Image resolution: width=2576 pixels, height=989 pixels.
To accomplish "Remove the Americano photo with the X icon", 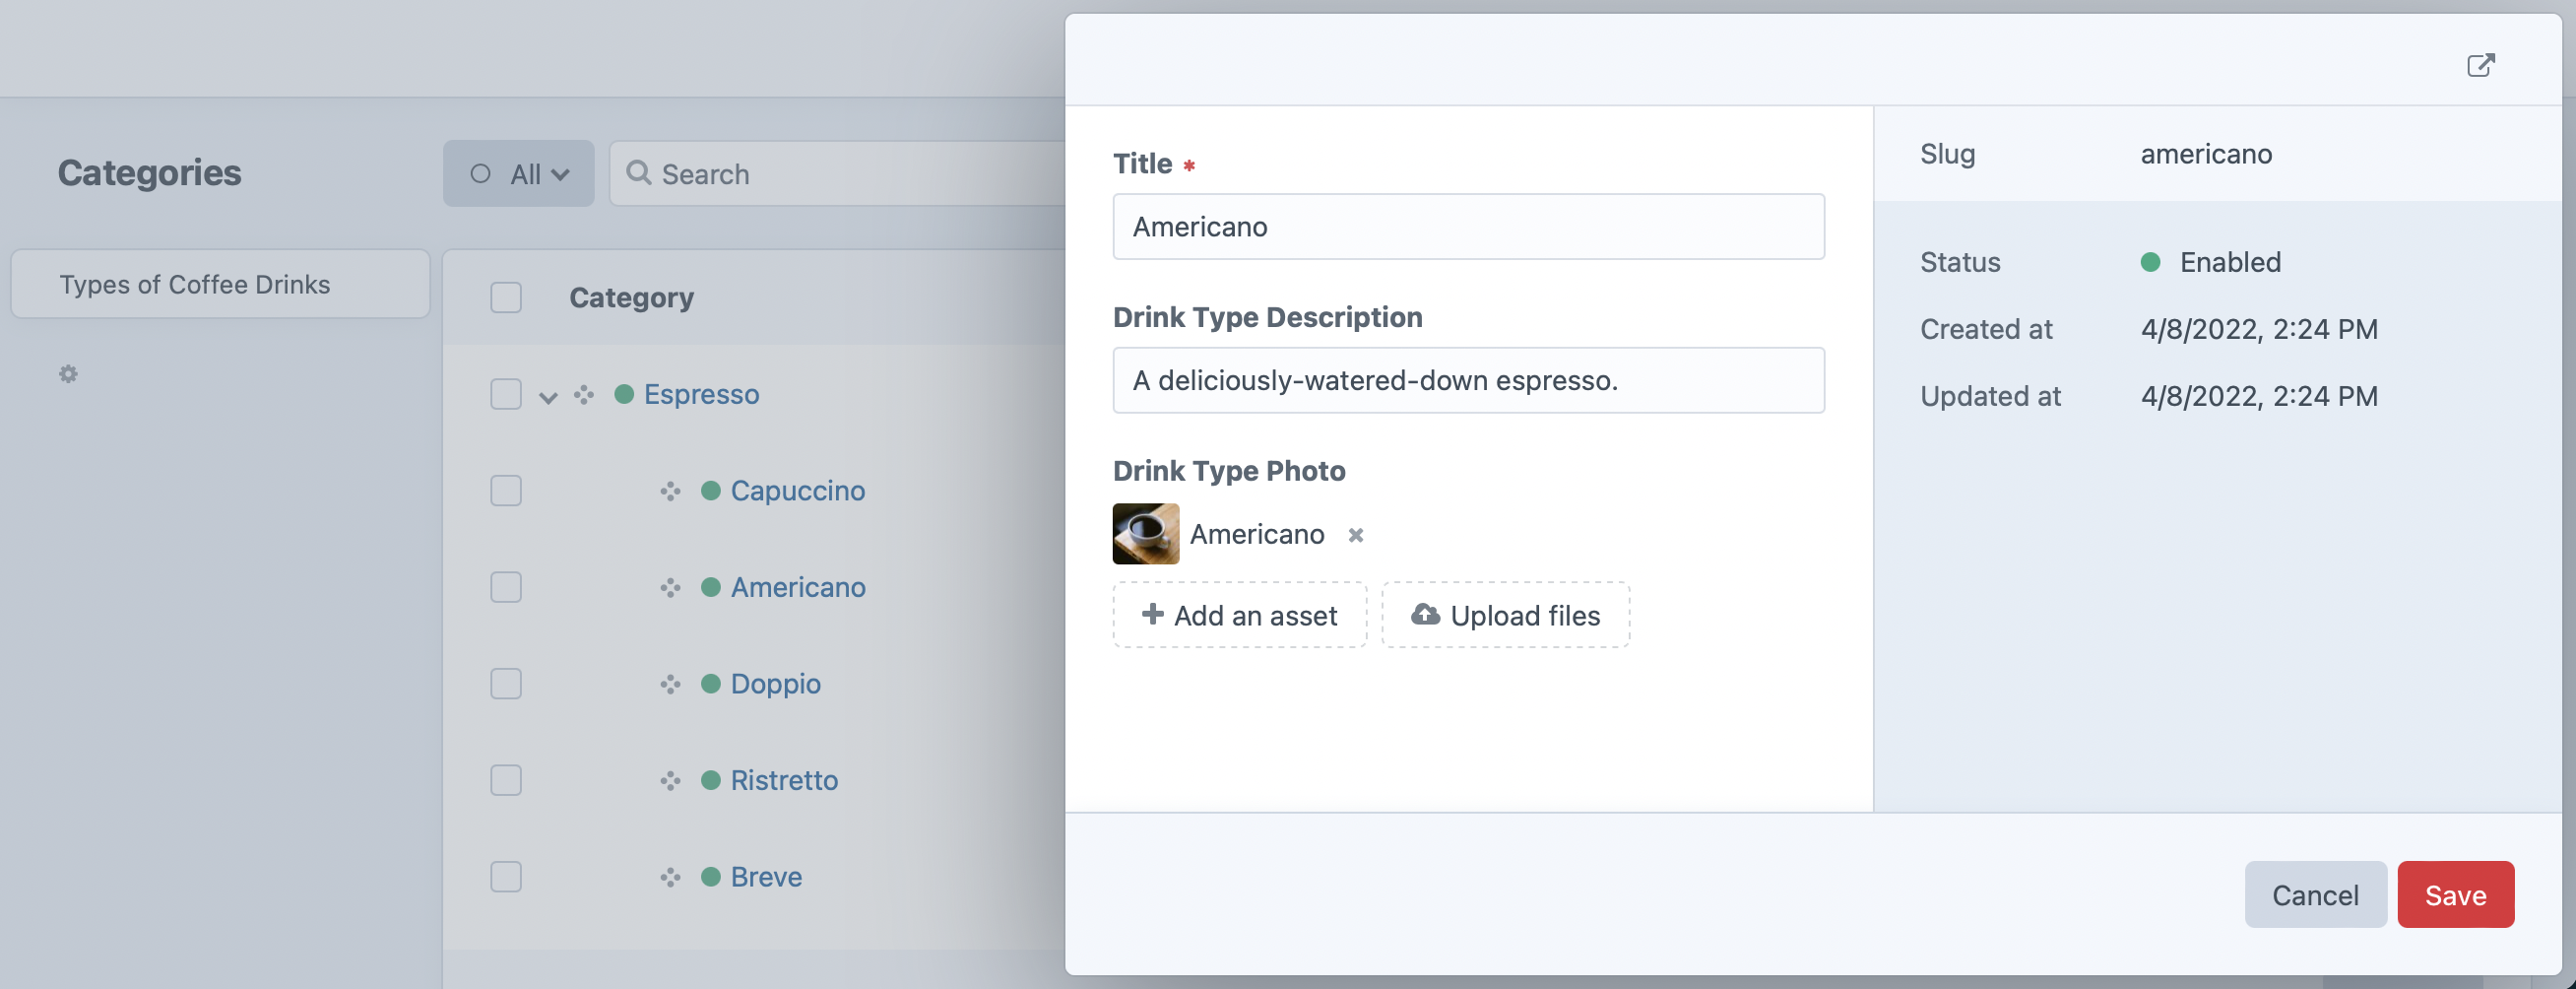I will click(1356, 536).
